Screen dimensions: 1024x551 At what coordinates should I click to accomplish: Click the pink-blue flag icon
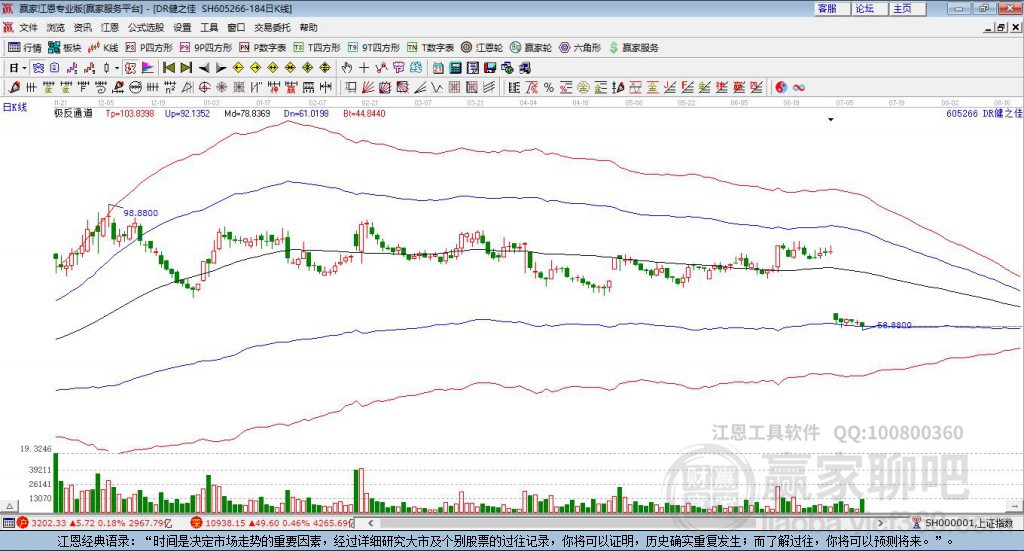(148, 68)
